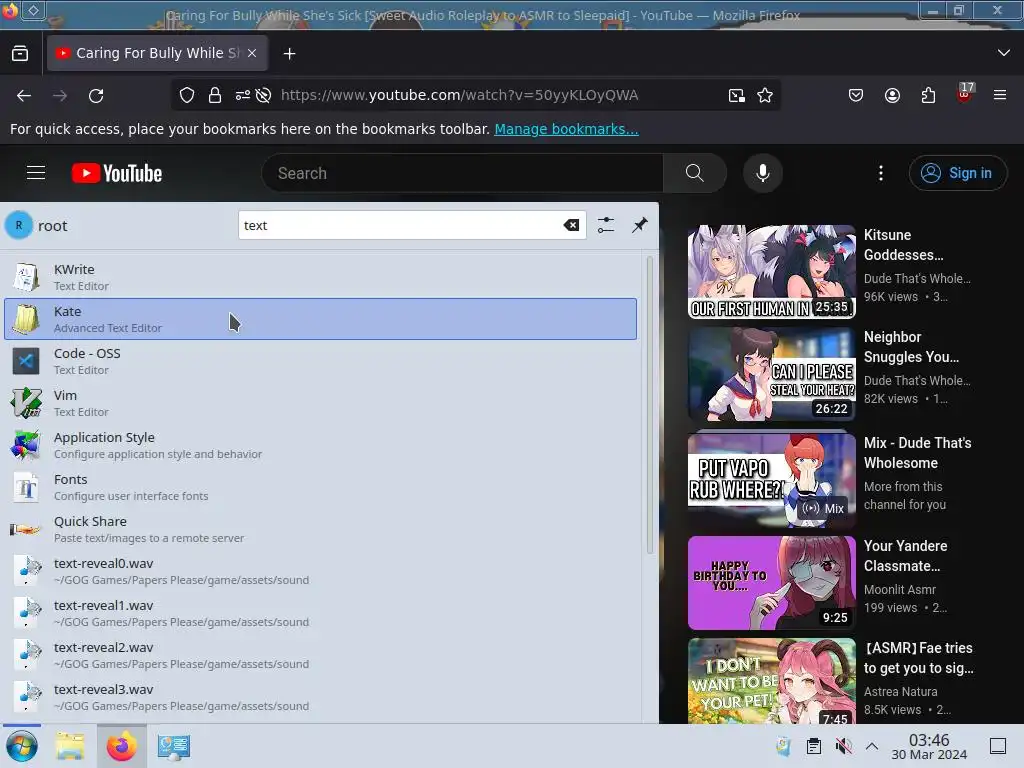Viewport: 1024px width, 768px height.
Task: Open YouTube guide hamburger menu
Action: pyautogui.click(x=36, y=173)
